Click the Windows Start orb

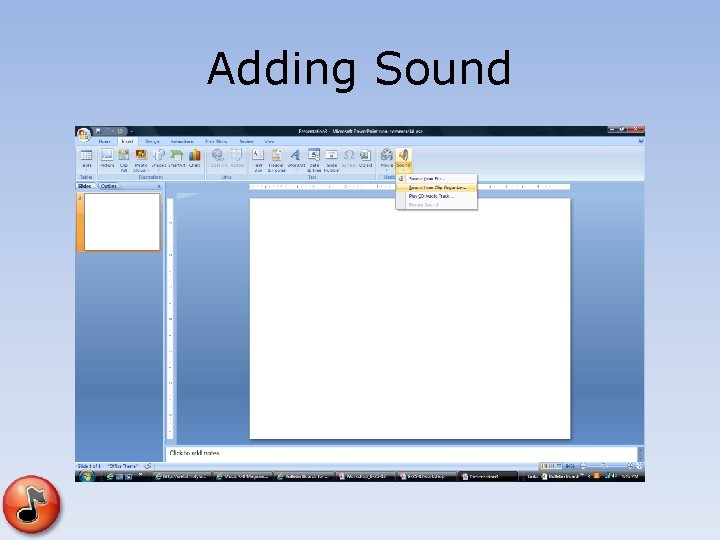[x=85, y=476]
